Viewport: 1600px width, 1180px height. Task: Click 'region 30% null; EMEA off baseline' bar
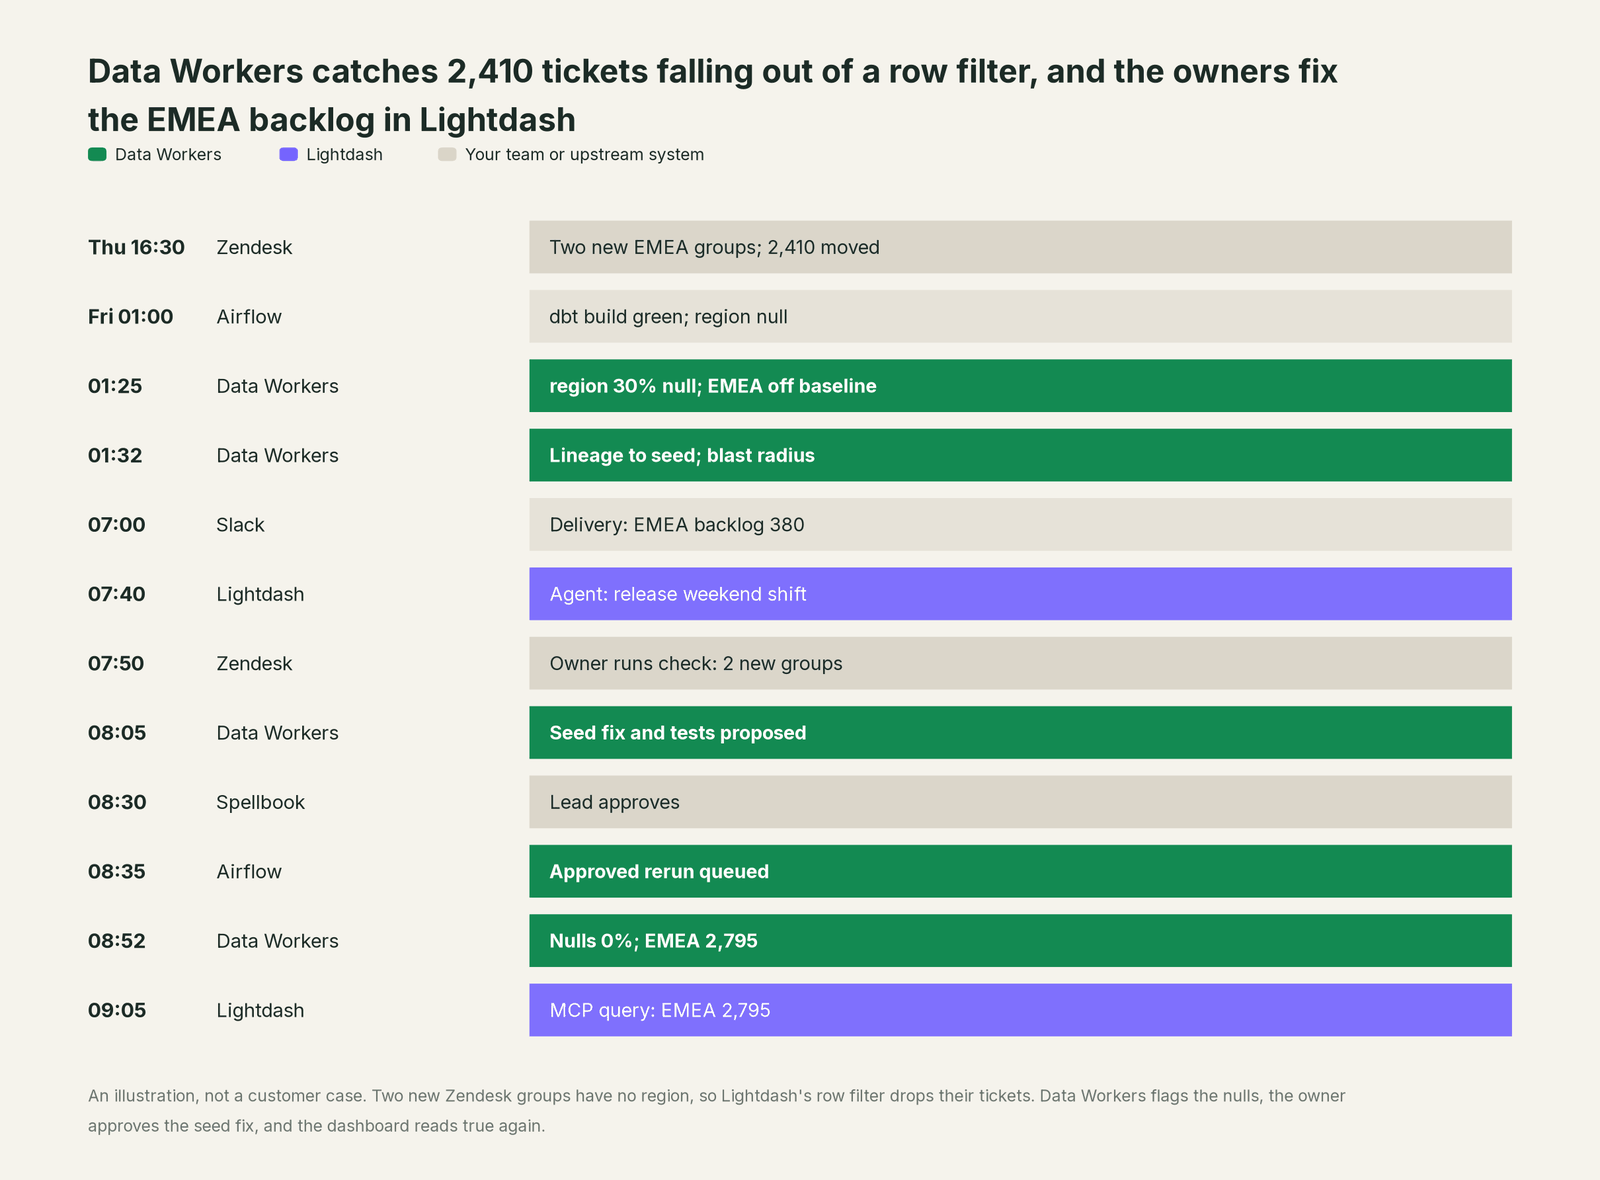pyautogui.click(x=1020, y=386)
